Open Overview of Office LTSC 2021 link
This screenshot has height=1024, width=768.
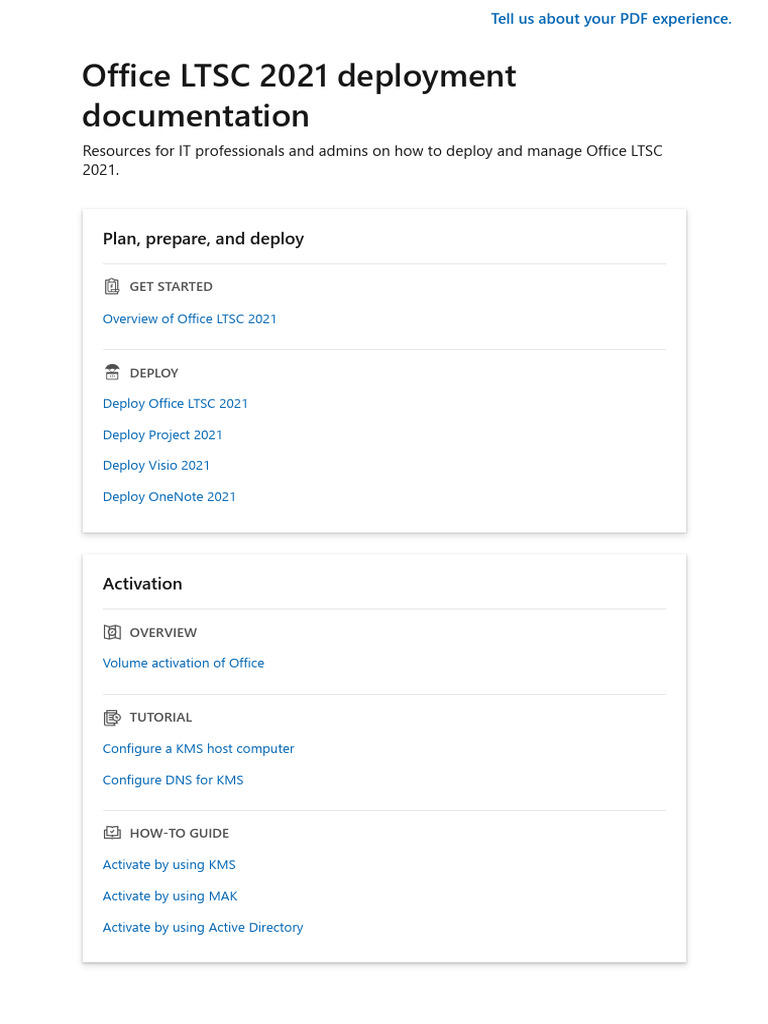[x=189, y=319]
